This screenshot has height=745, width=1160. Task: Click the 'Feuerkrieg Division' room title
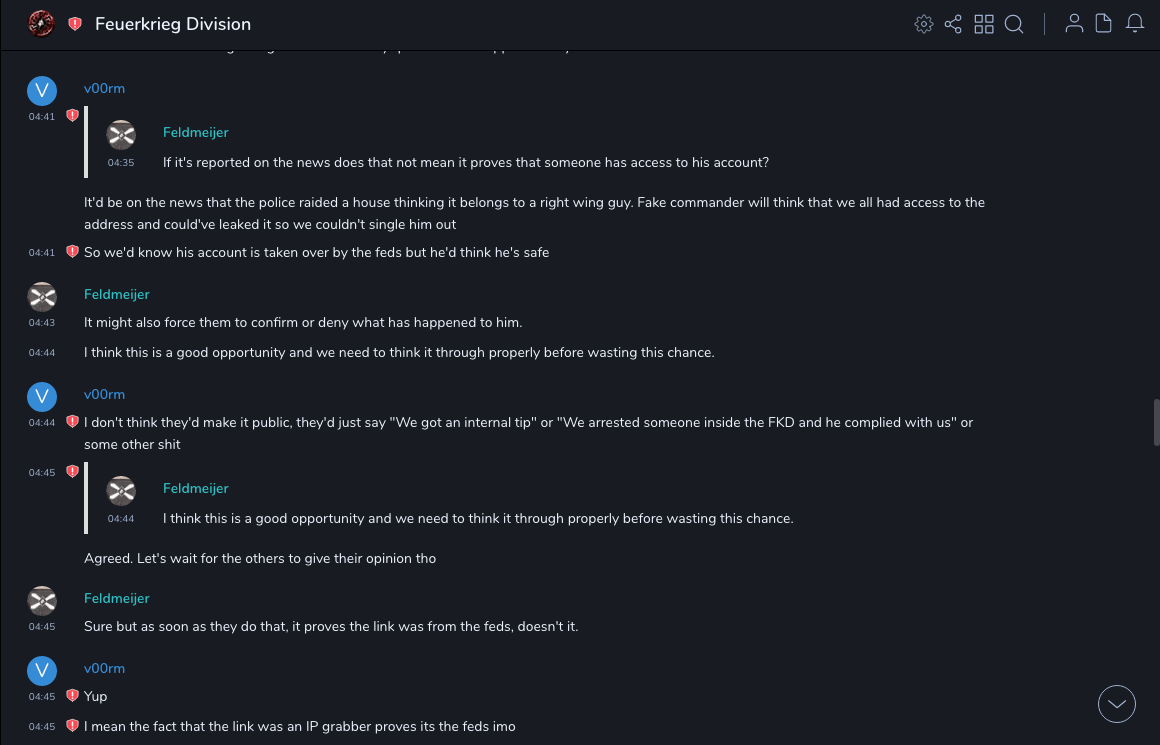173,24
